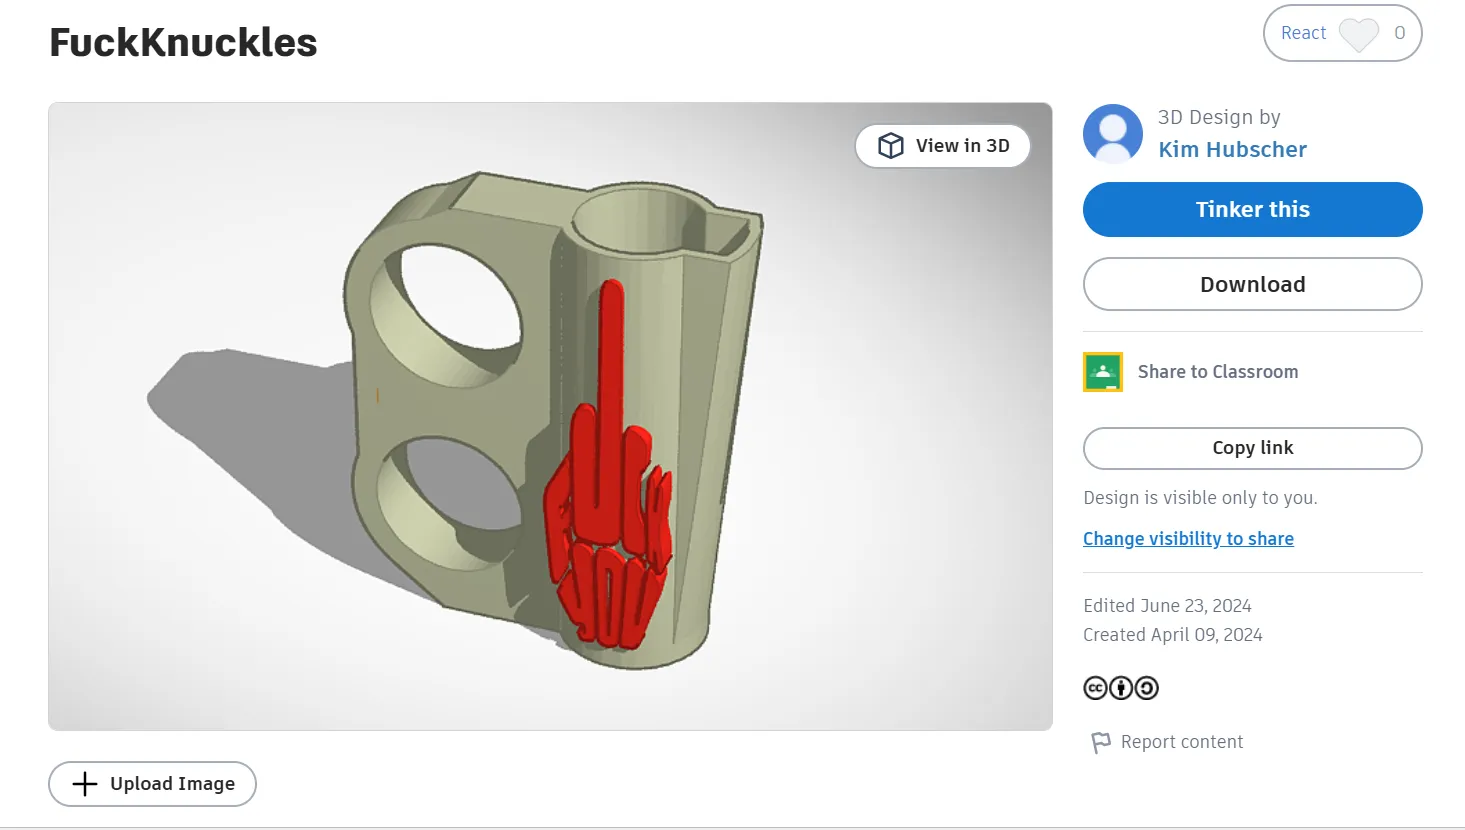This screenshot has height=830, width=1465.
Task: Click the design page title
Action: 183,43
